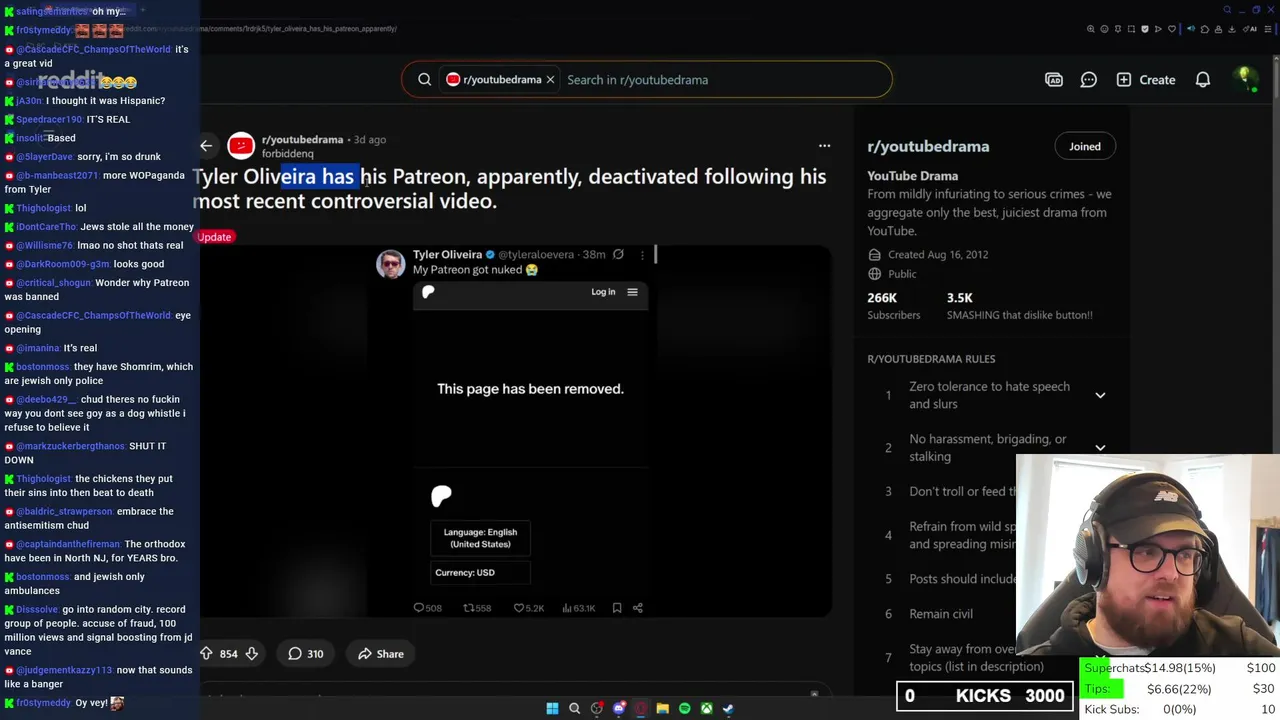
Task: Open the r/youtubedrama link above the post
Action: pyautogui.click(x=302, y=140)
